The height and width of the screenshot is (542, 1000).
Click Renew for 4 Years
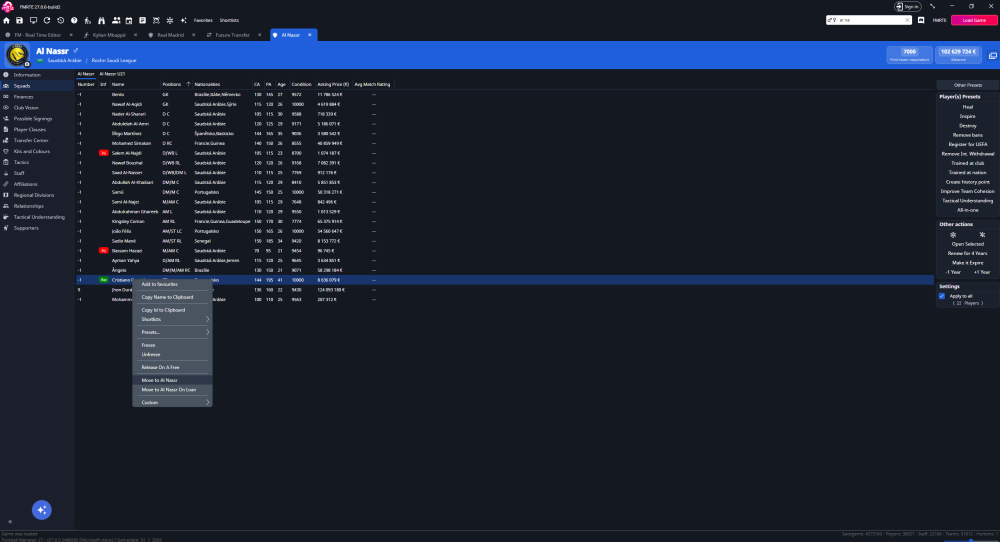click(967, 253)
